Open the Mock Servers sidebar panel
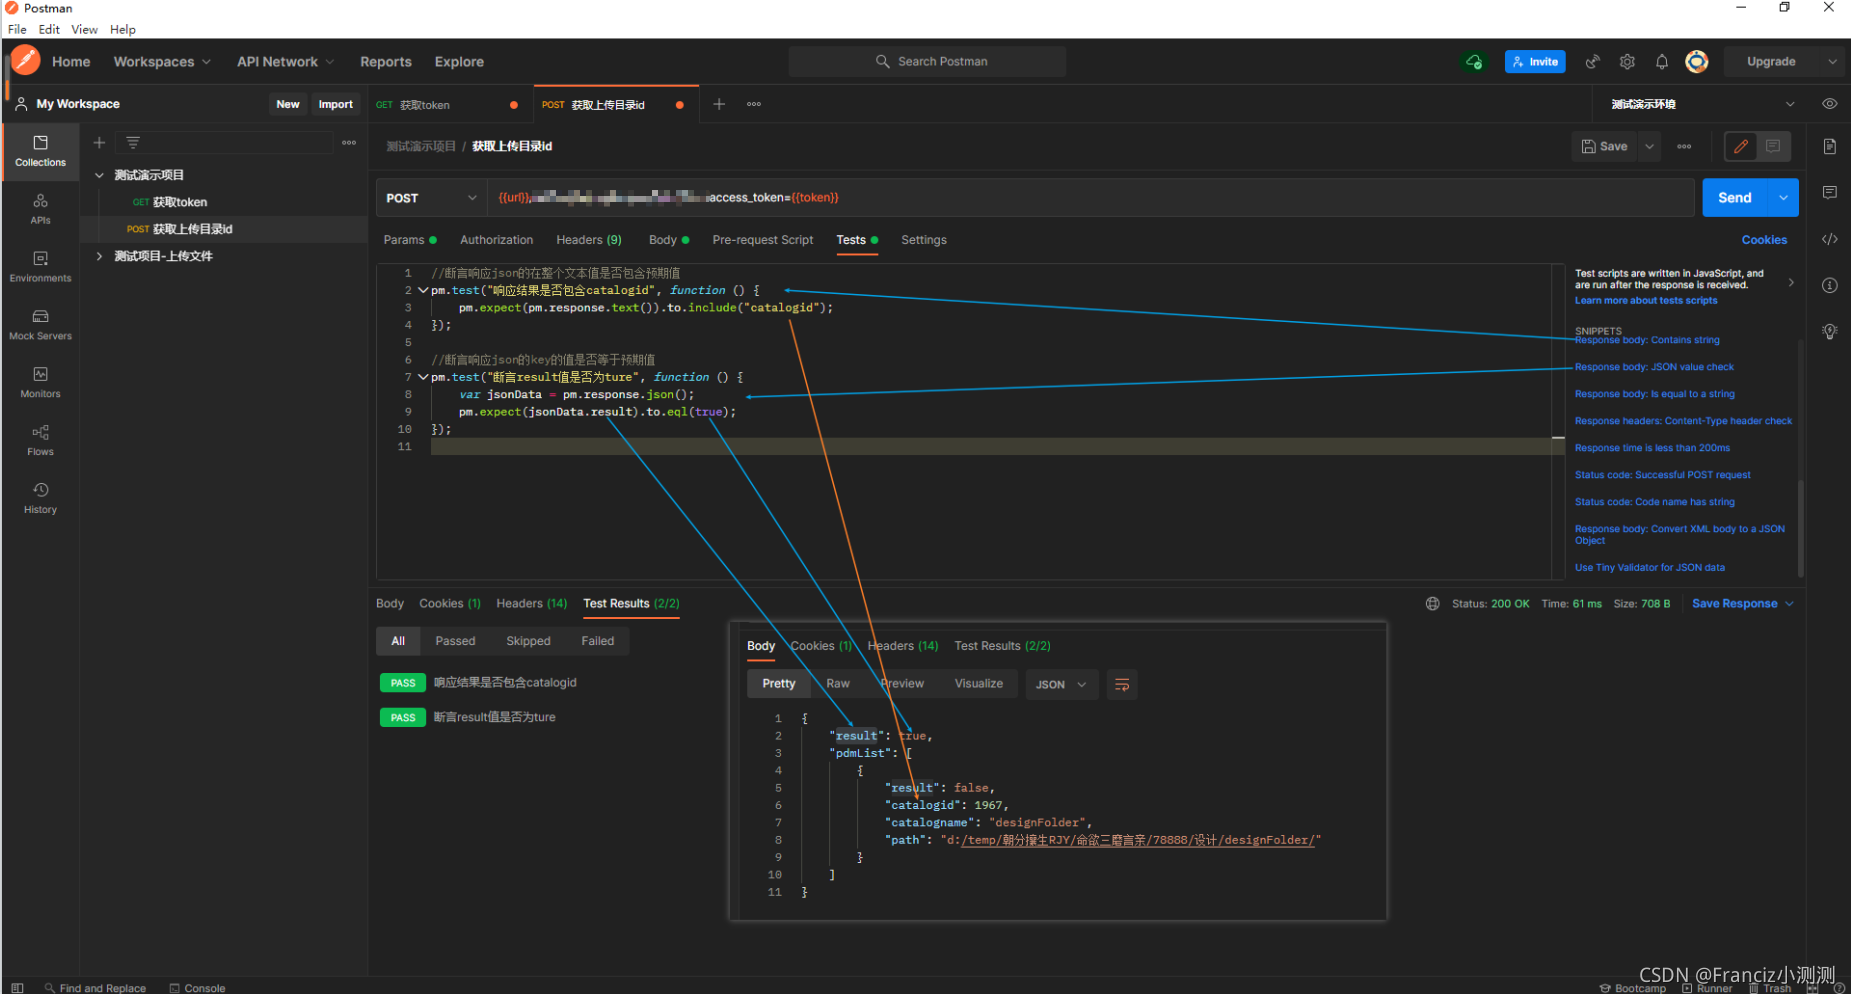Image resolution: width=1851 pixels, height=994 pixels. 40,325
